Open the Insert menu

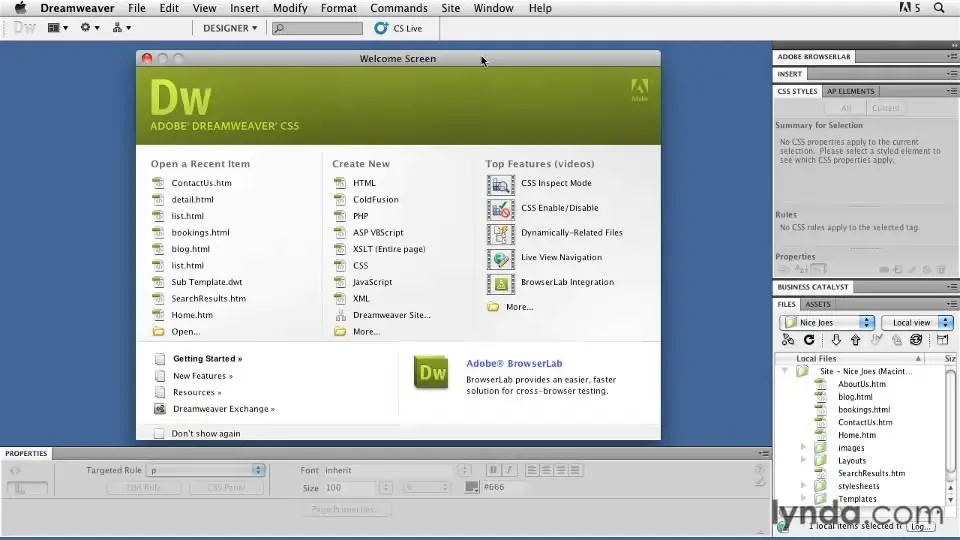pyautogui.click(x=244, y=8)
